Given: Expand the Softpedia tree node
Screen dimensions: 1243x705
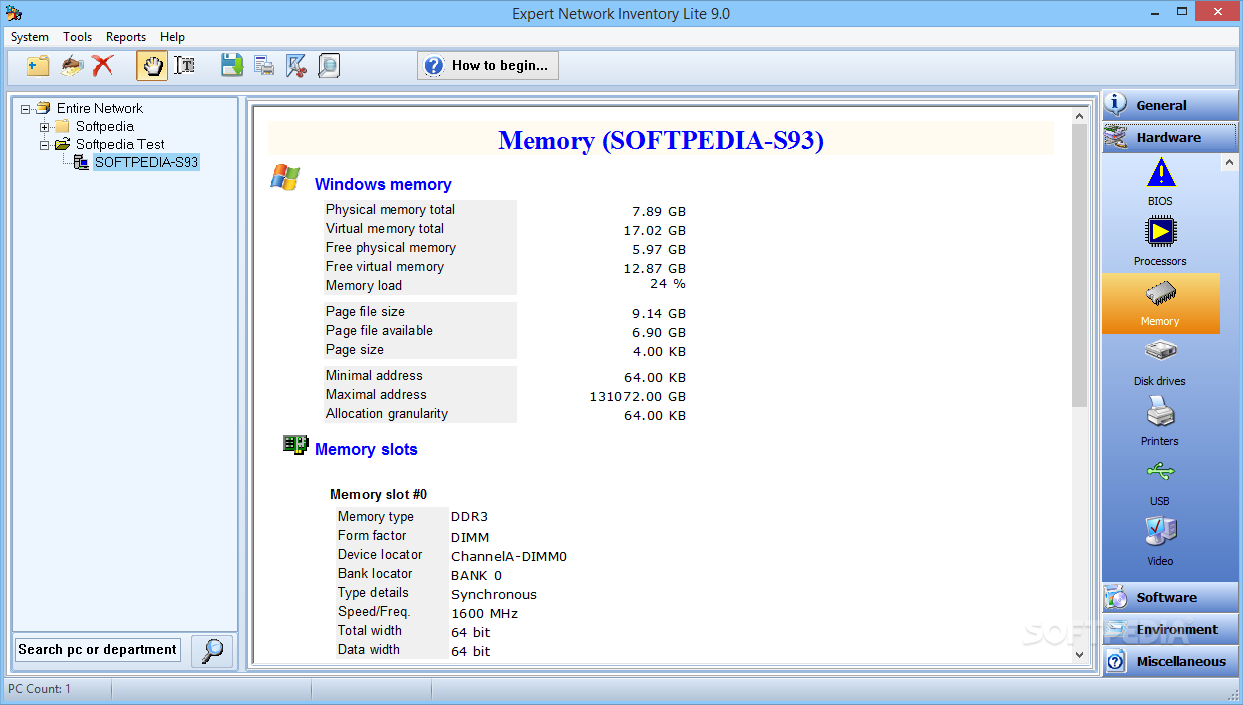Looking at the screenshot, I should pos(45,127).
